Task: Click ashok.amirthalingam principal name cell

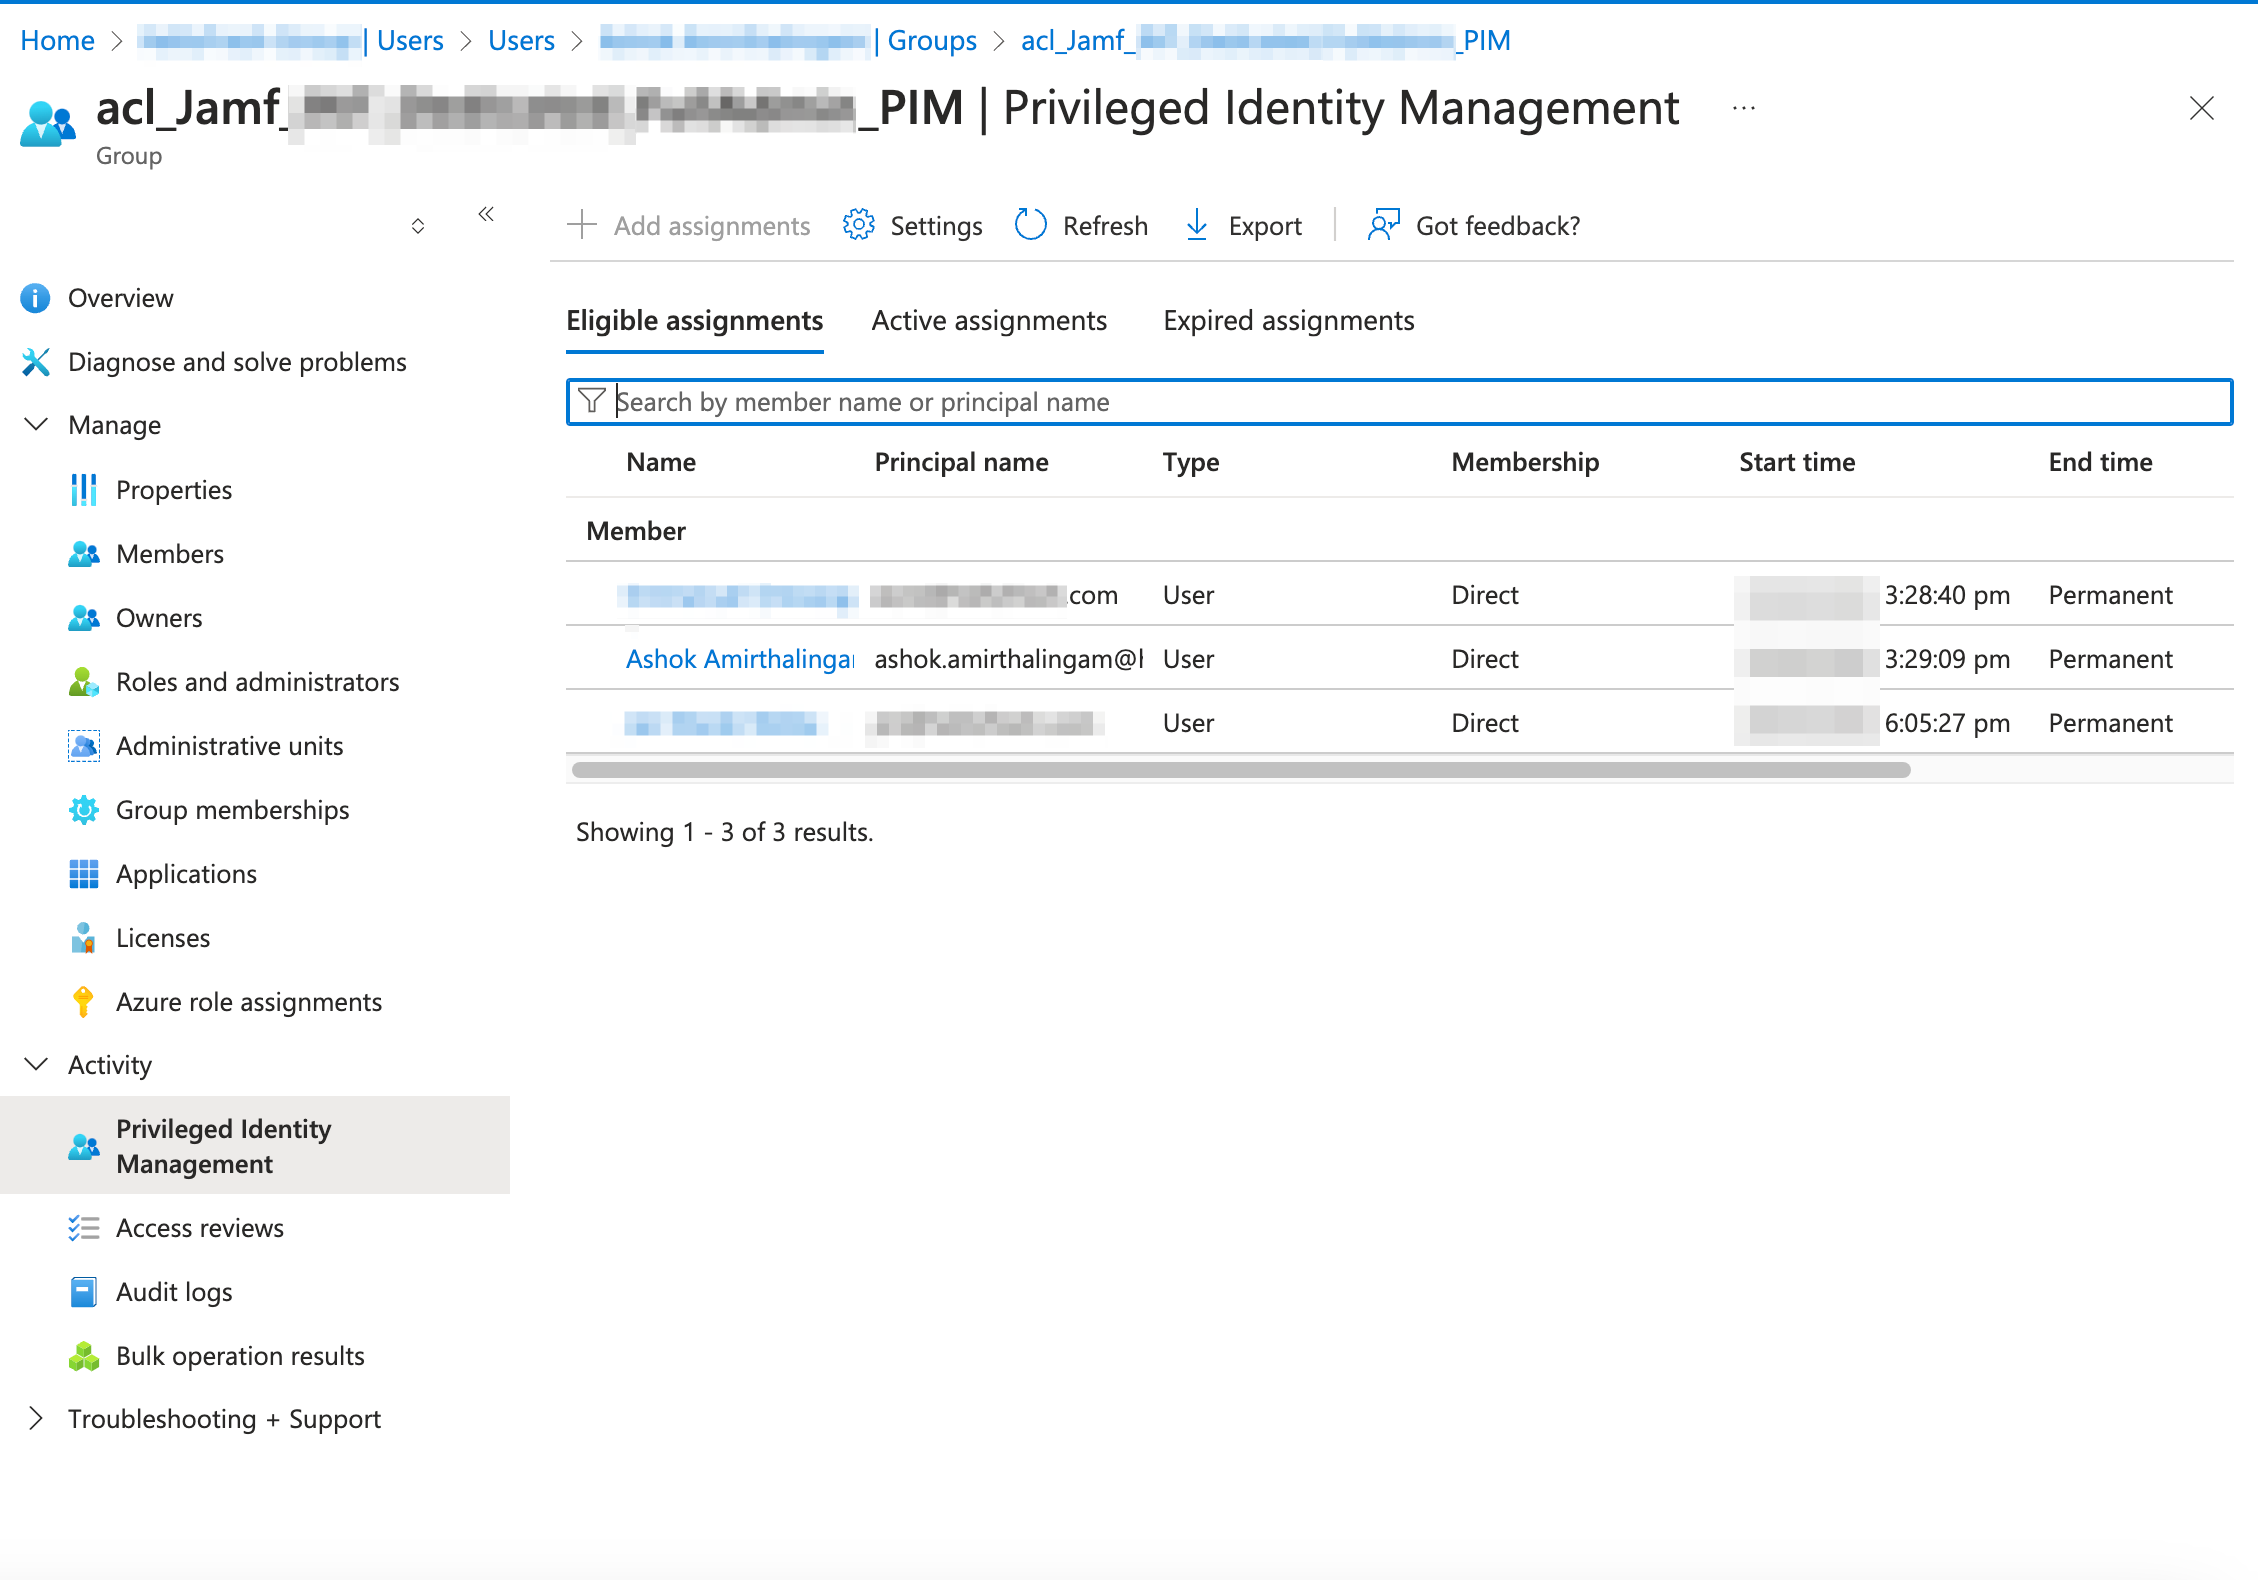Action: pyautogui.click(x=1009, y=659)
